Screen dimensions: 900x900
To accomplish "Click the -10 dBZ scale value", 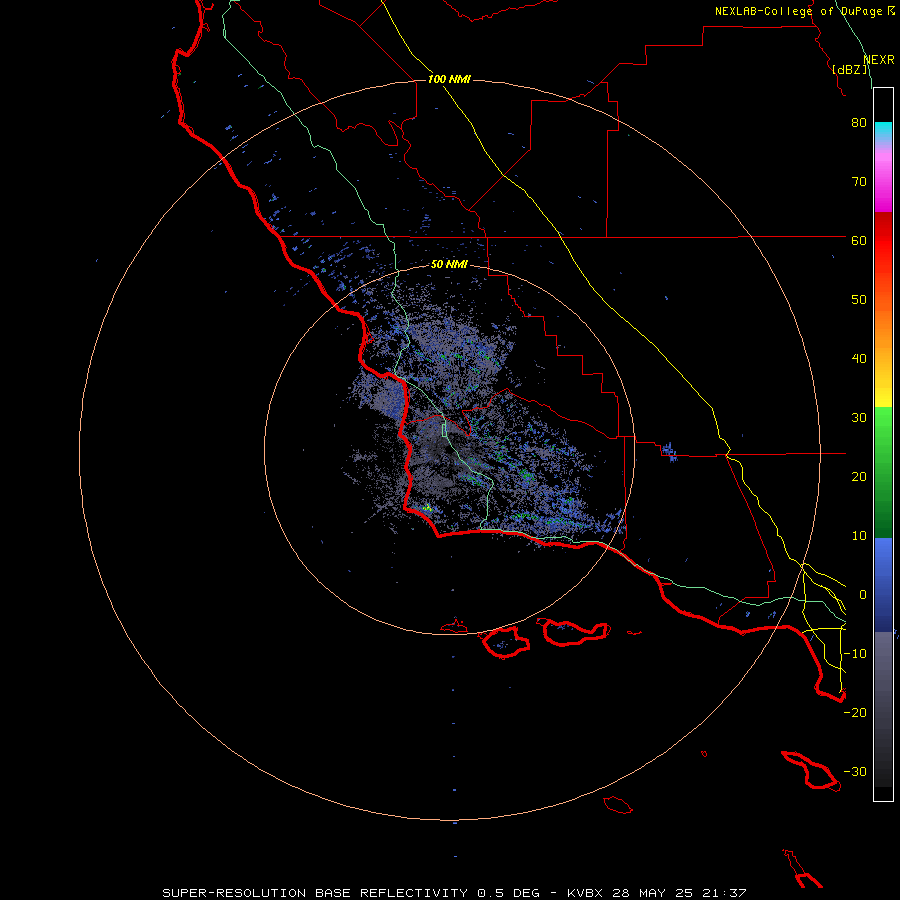I will 855,653.
